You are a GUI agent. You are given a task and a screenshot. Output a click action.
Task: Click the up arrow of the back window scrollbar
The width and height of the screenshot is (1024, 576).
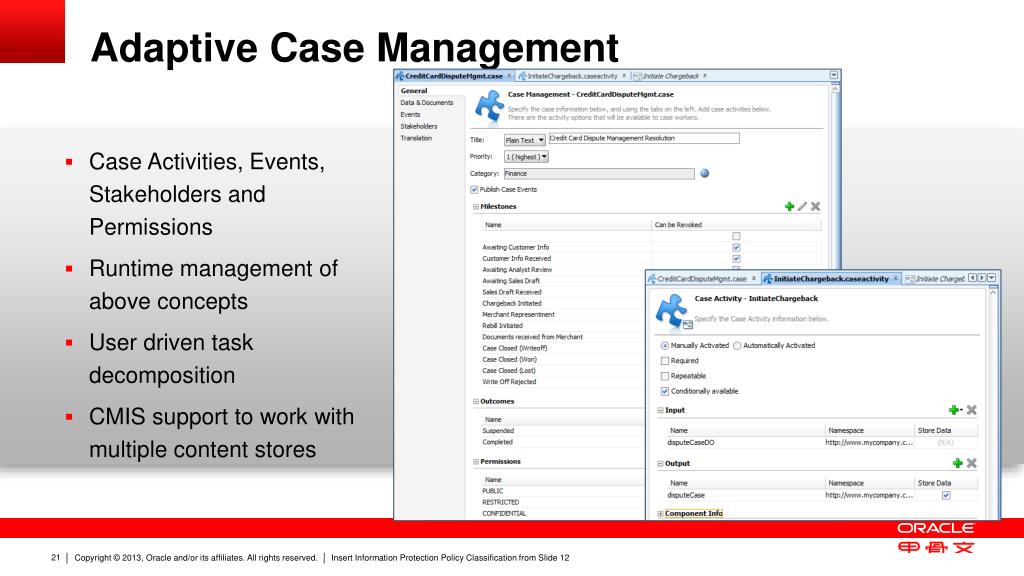[x=835, y=89]
